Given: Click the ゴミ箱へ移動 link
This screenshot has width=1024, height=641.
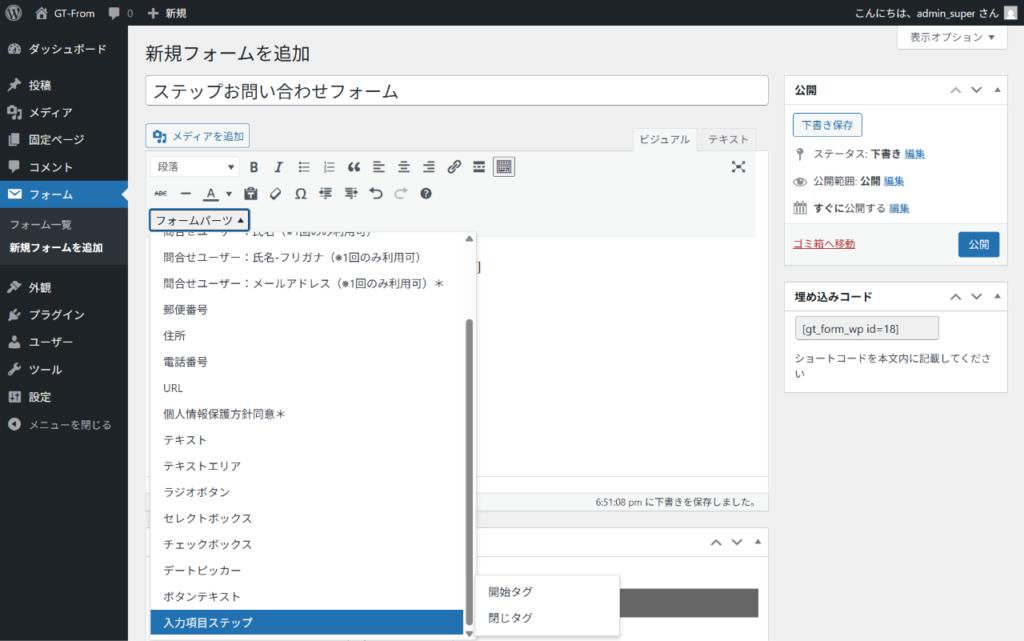Looking at the screenshot, I should click(824, 244).
